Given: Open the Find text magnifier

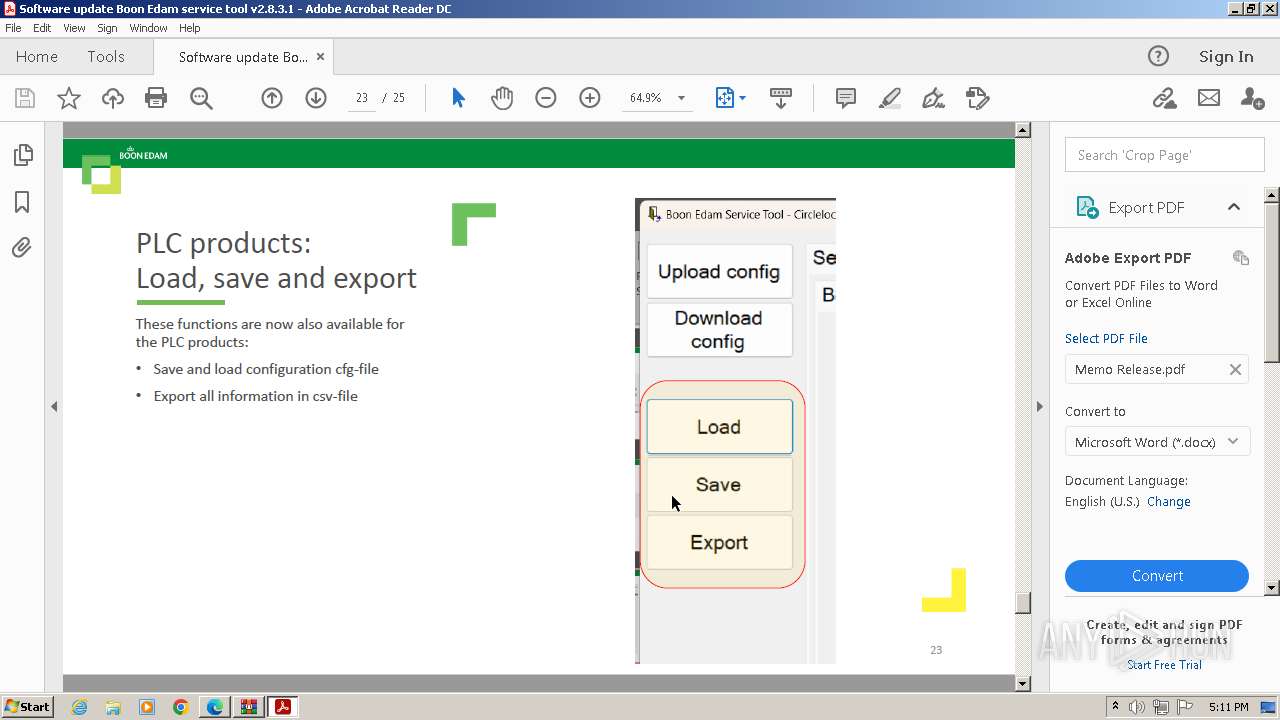Looking at the screenshot, I should coord(201,98).
